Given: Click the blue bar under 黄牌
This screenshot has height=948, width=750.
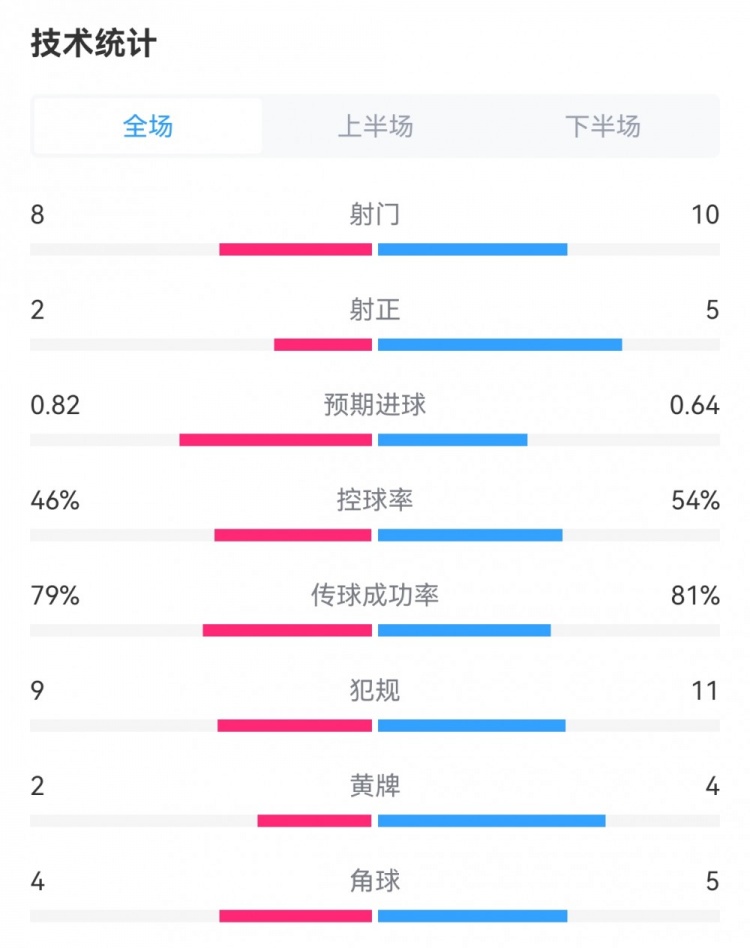Looking at the screenshot, I should (x=492, y=821).
